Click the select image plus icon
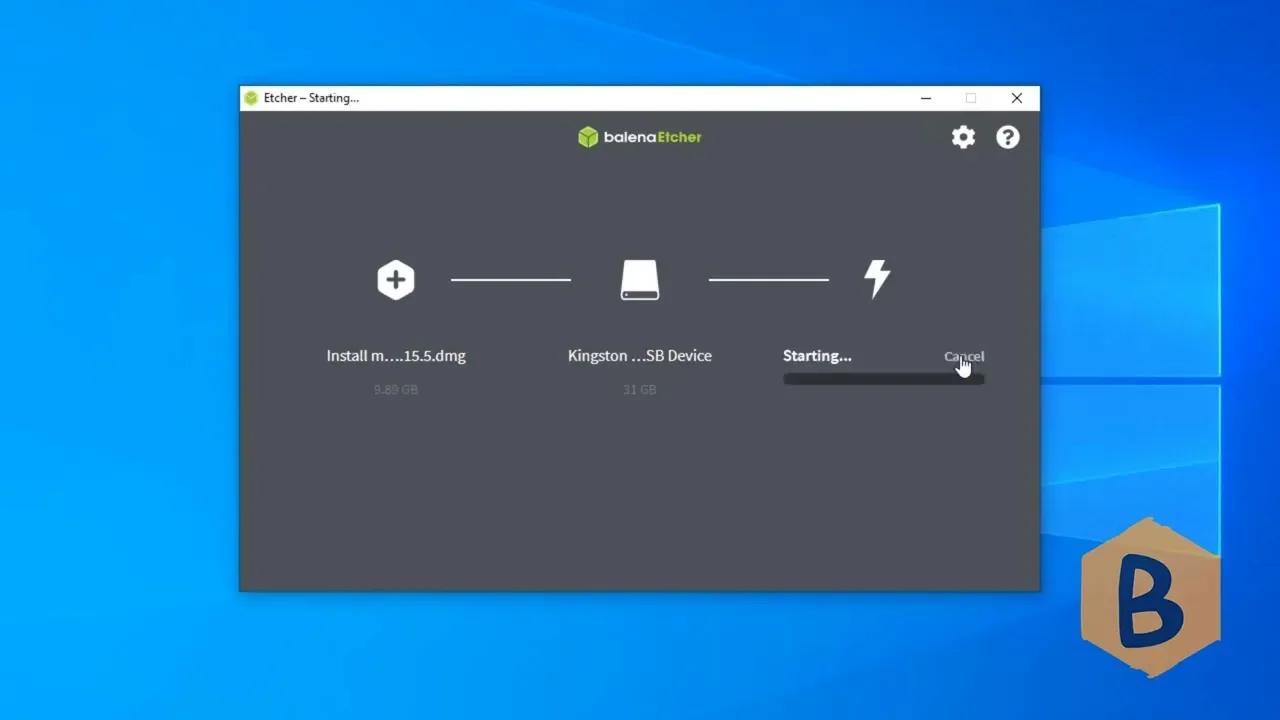 pyautogui.click(x=396, y=280)
